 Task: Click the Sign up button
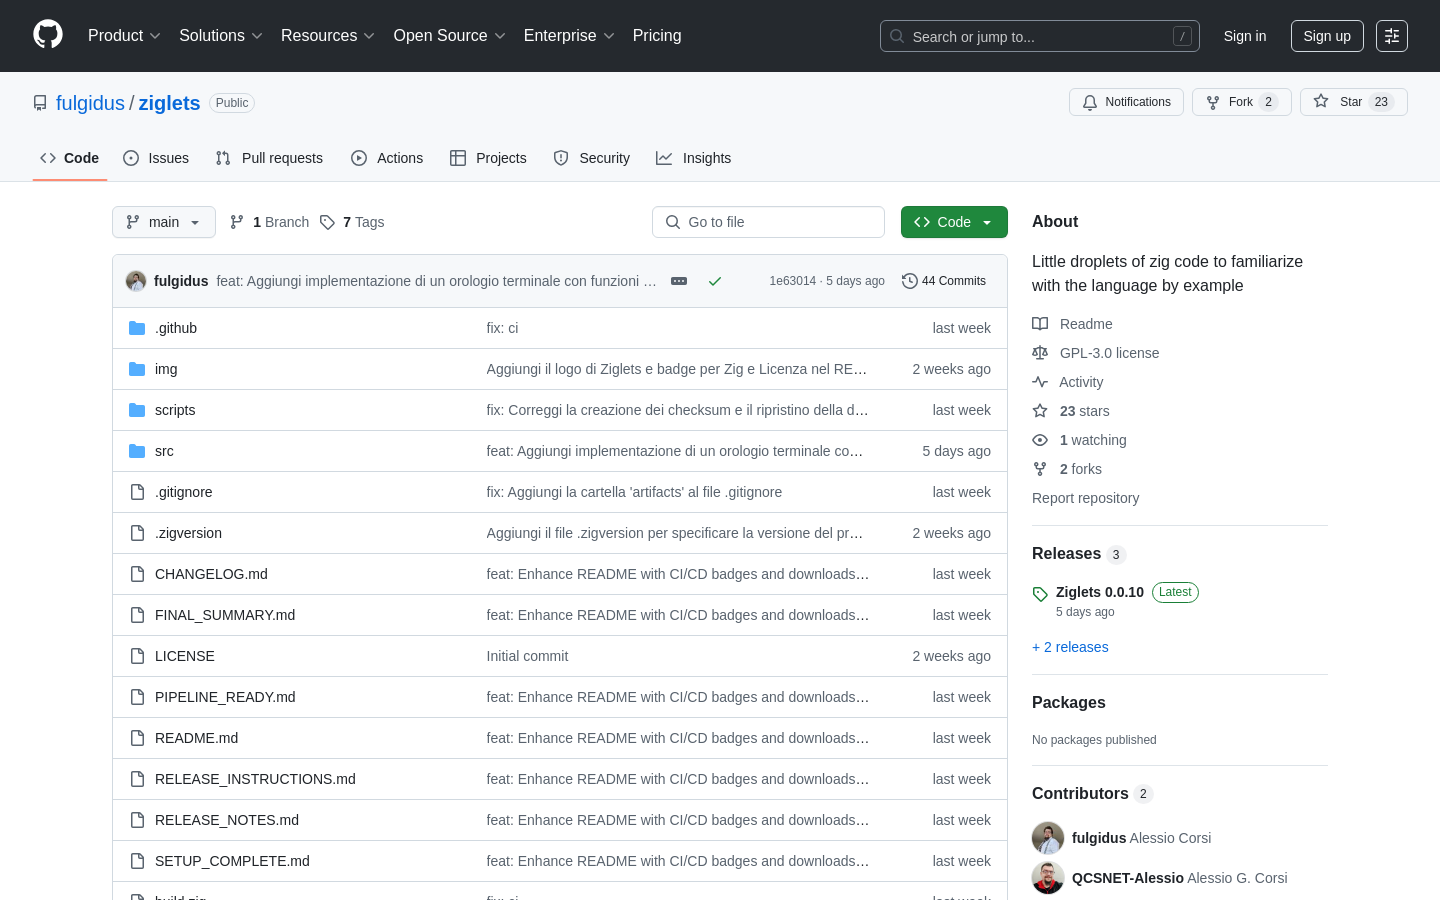[1327, 36]
